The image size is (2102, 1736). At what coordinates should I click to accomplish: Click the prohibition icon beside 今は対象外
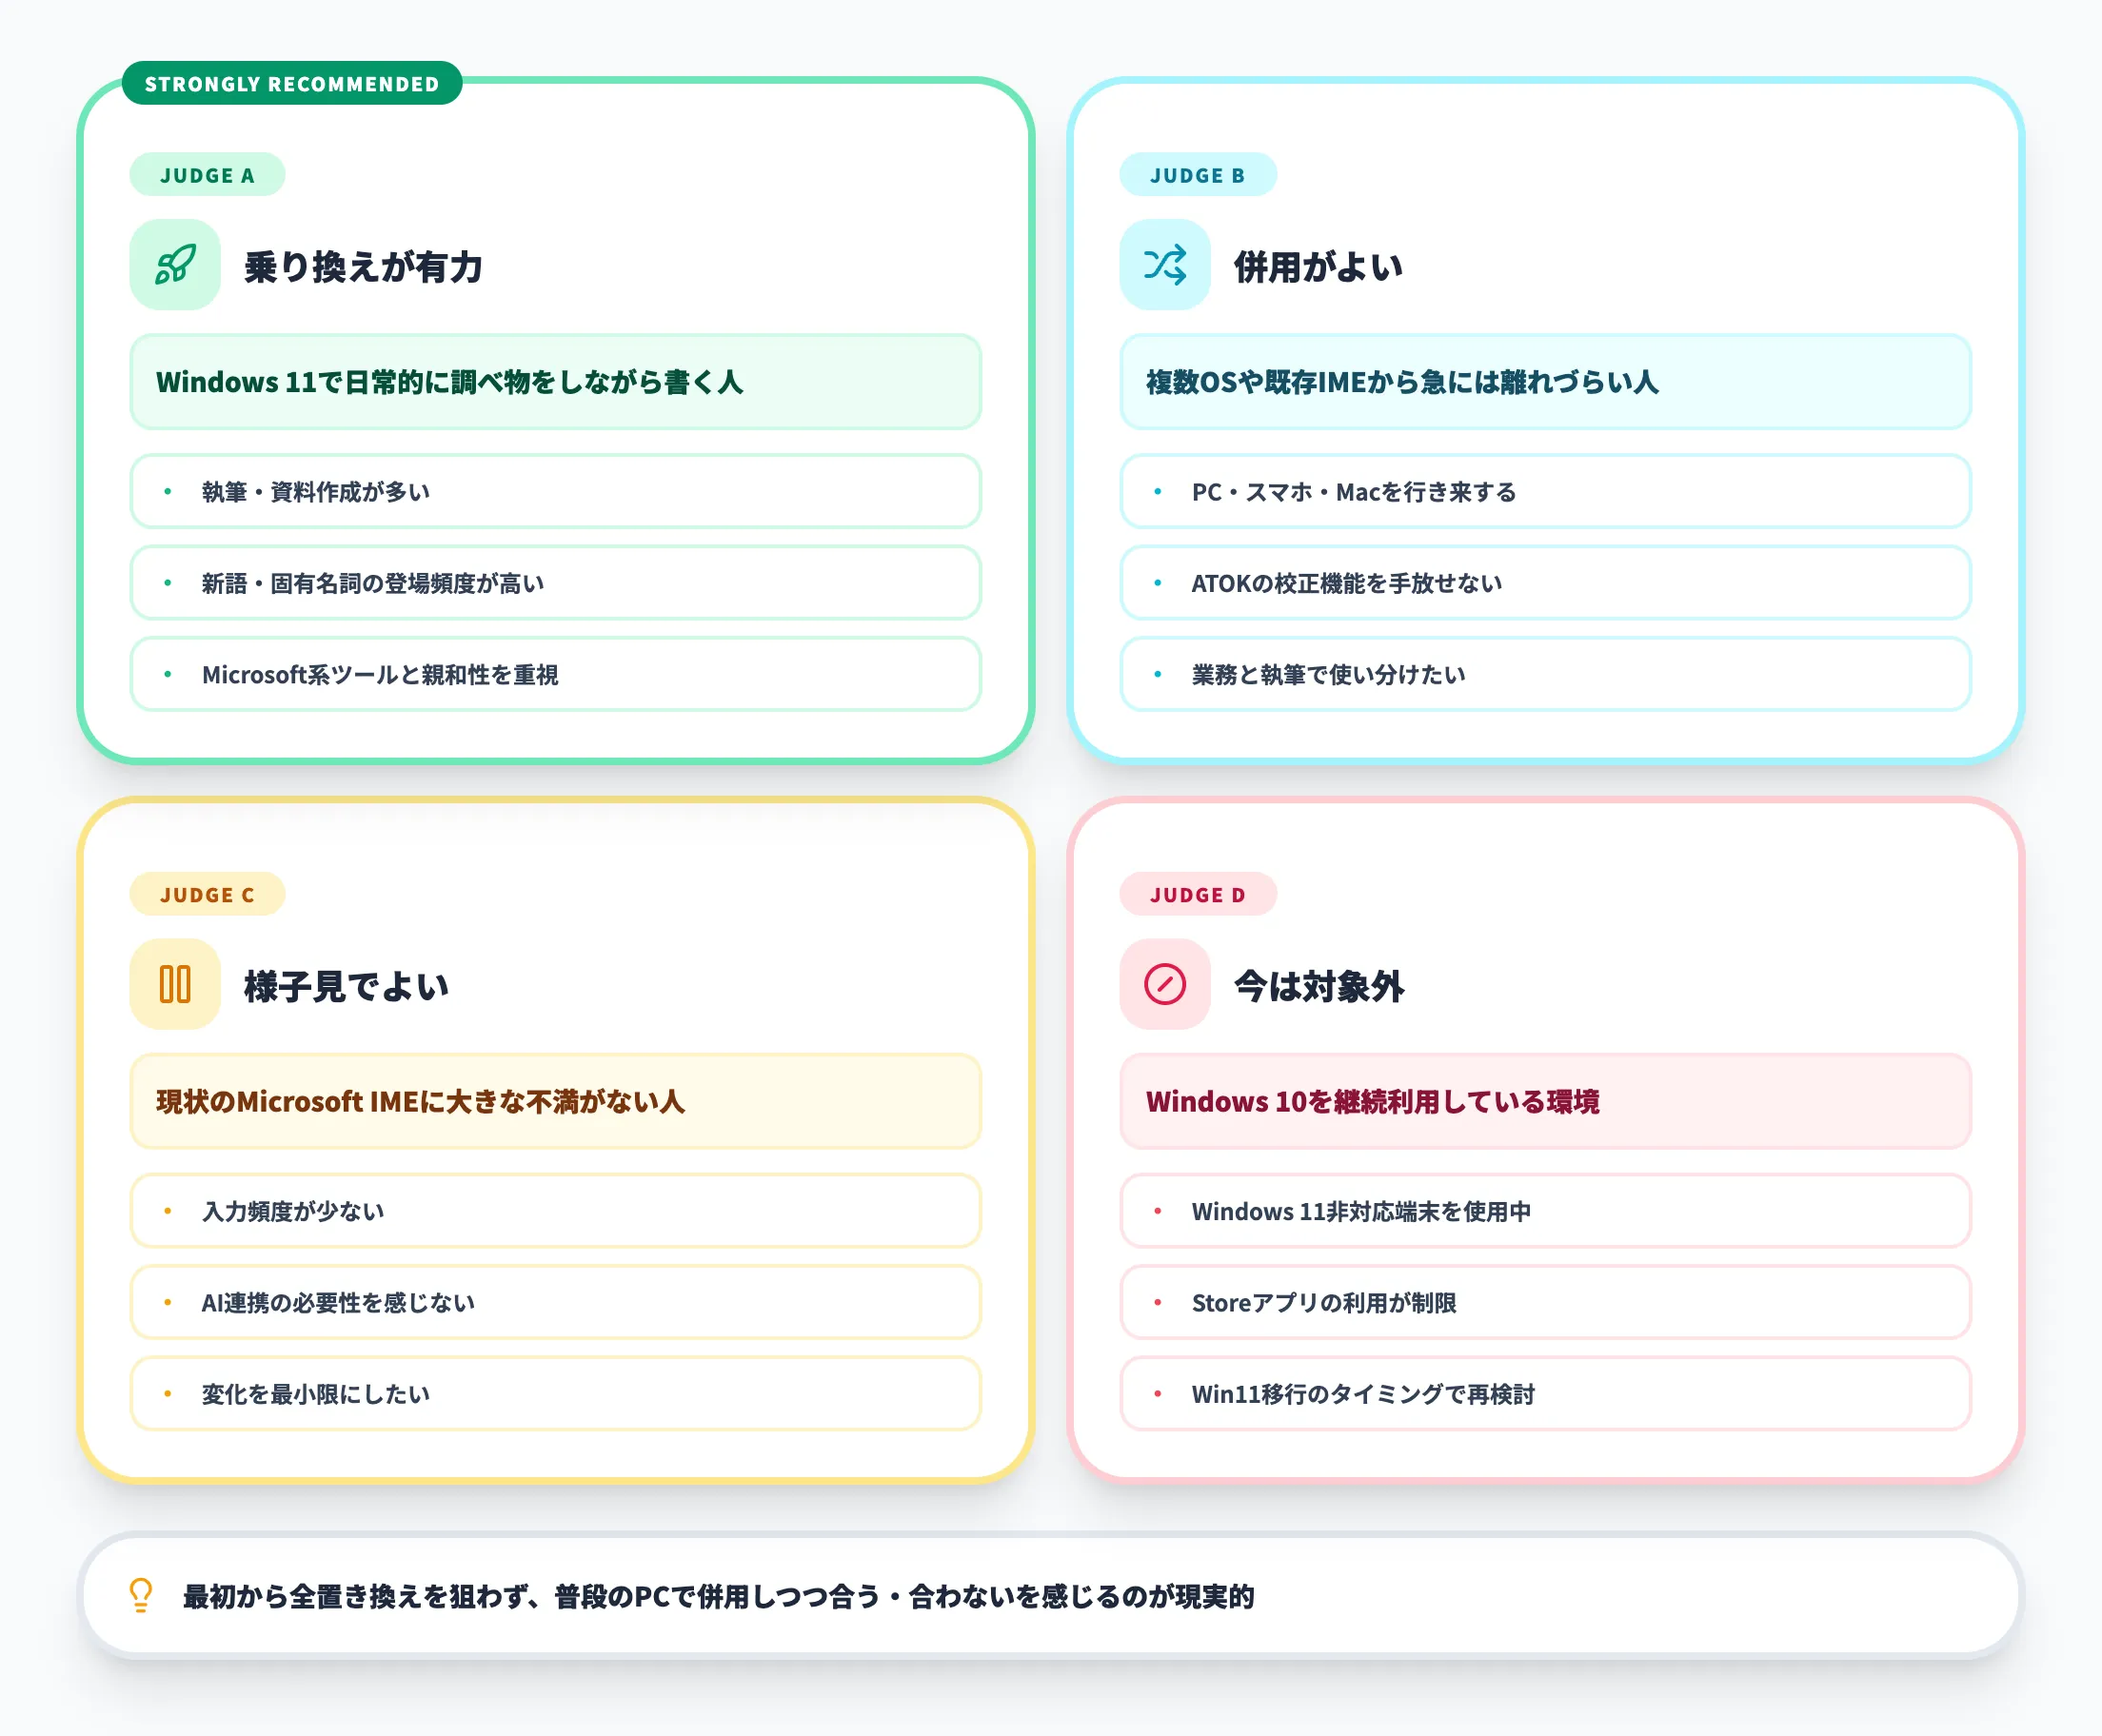click(x=1164, y=985)
